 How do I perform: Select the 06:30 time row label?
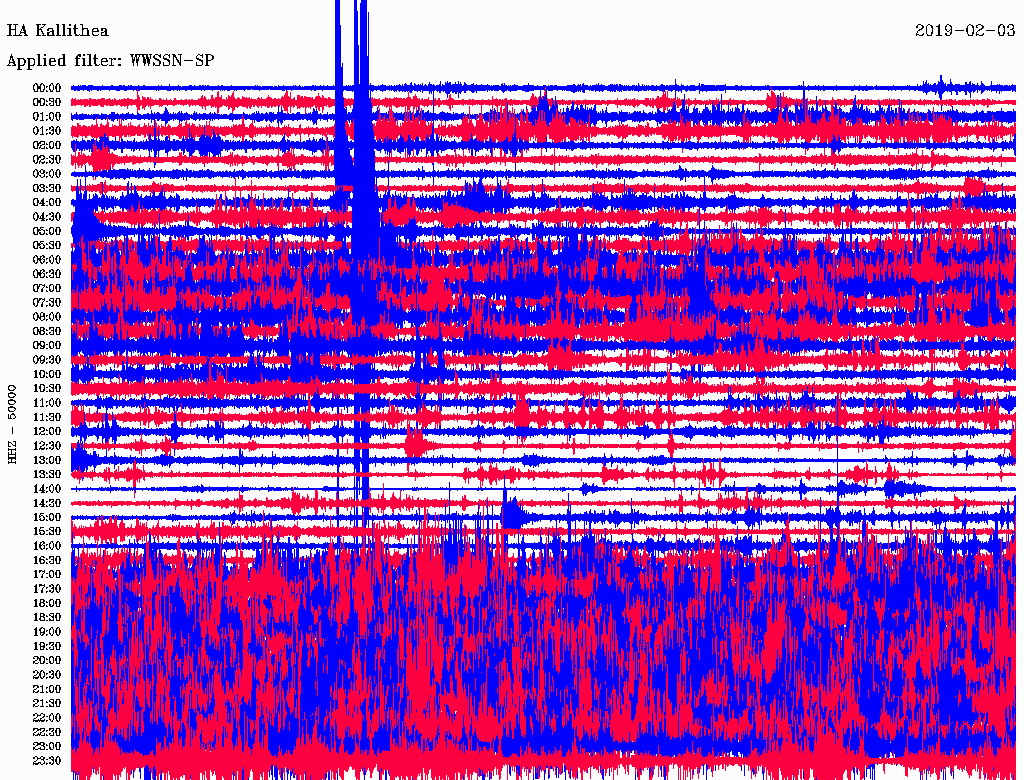click(x=47, y=274)
